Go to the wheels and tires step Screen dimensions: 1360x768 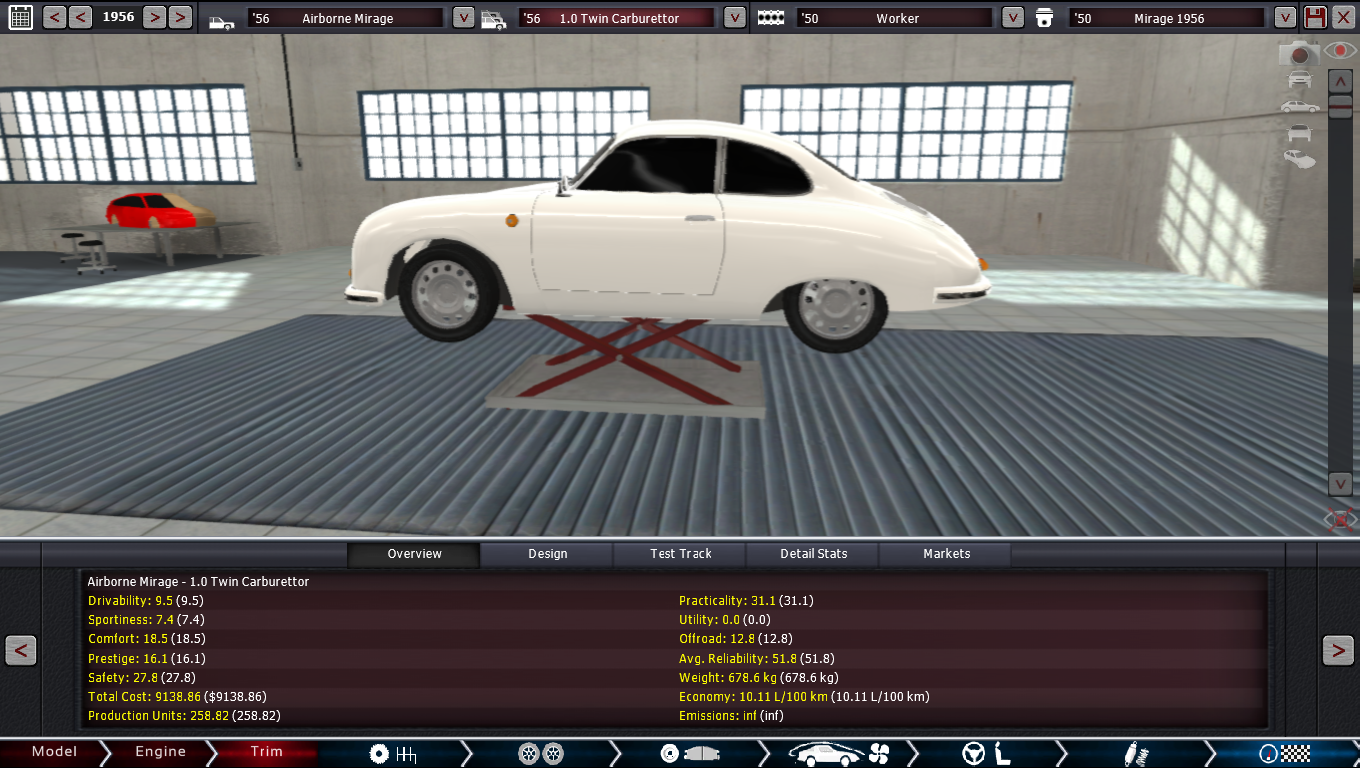tap(541, 753)
